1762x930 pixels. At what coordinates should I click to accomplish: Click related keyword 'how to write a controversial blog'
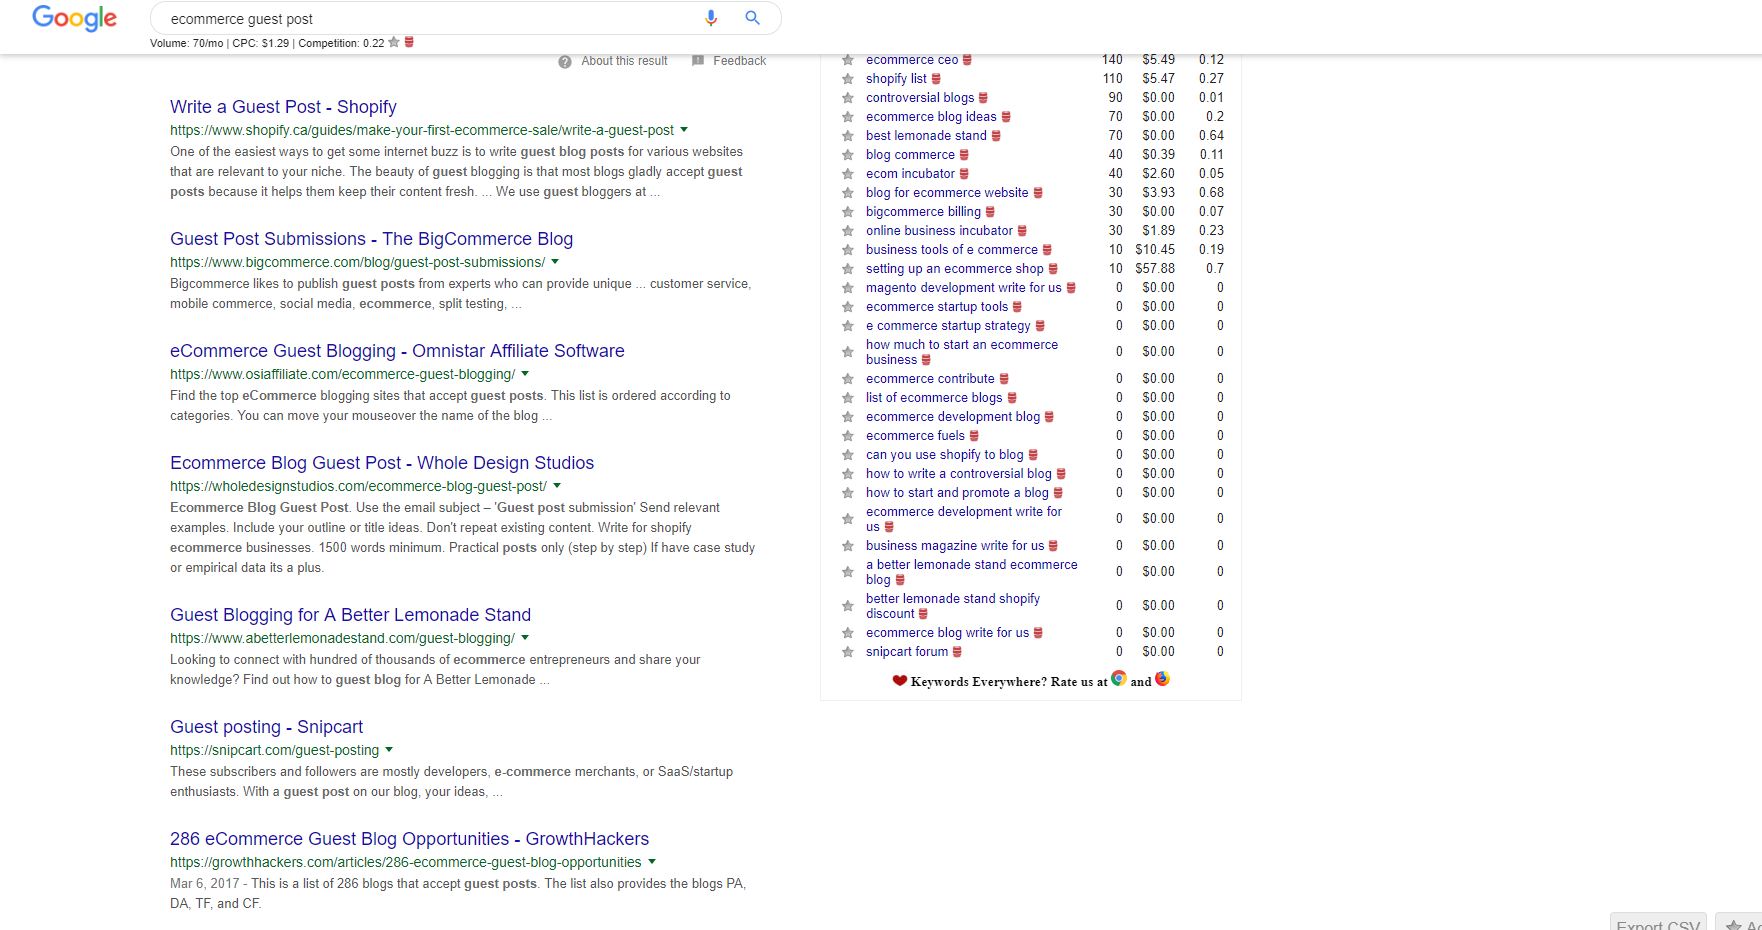pyautogui.click(x=959, y=474)
